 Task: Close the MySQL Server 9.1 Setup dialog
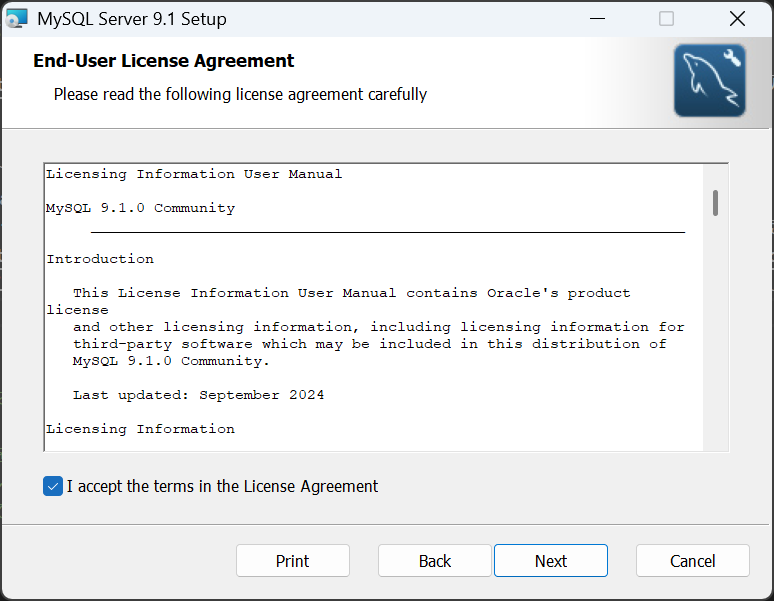pyautogui.click(x=737, y=18)
